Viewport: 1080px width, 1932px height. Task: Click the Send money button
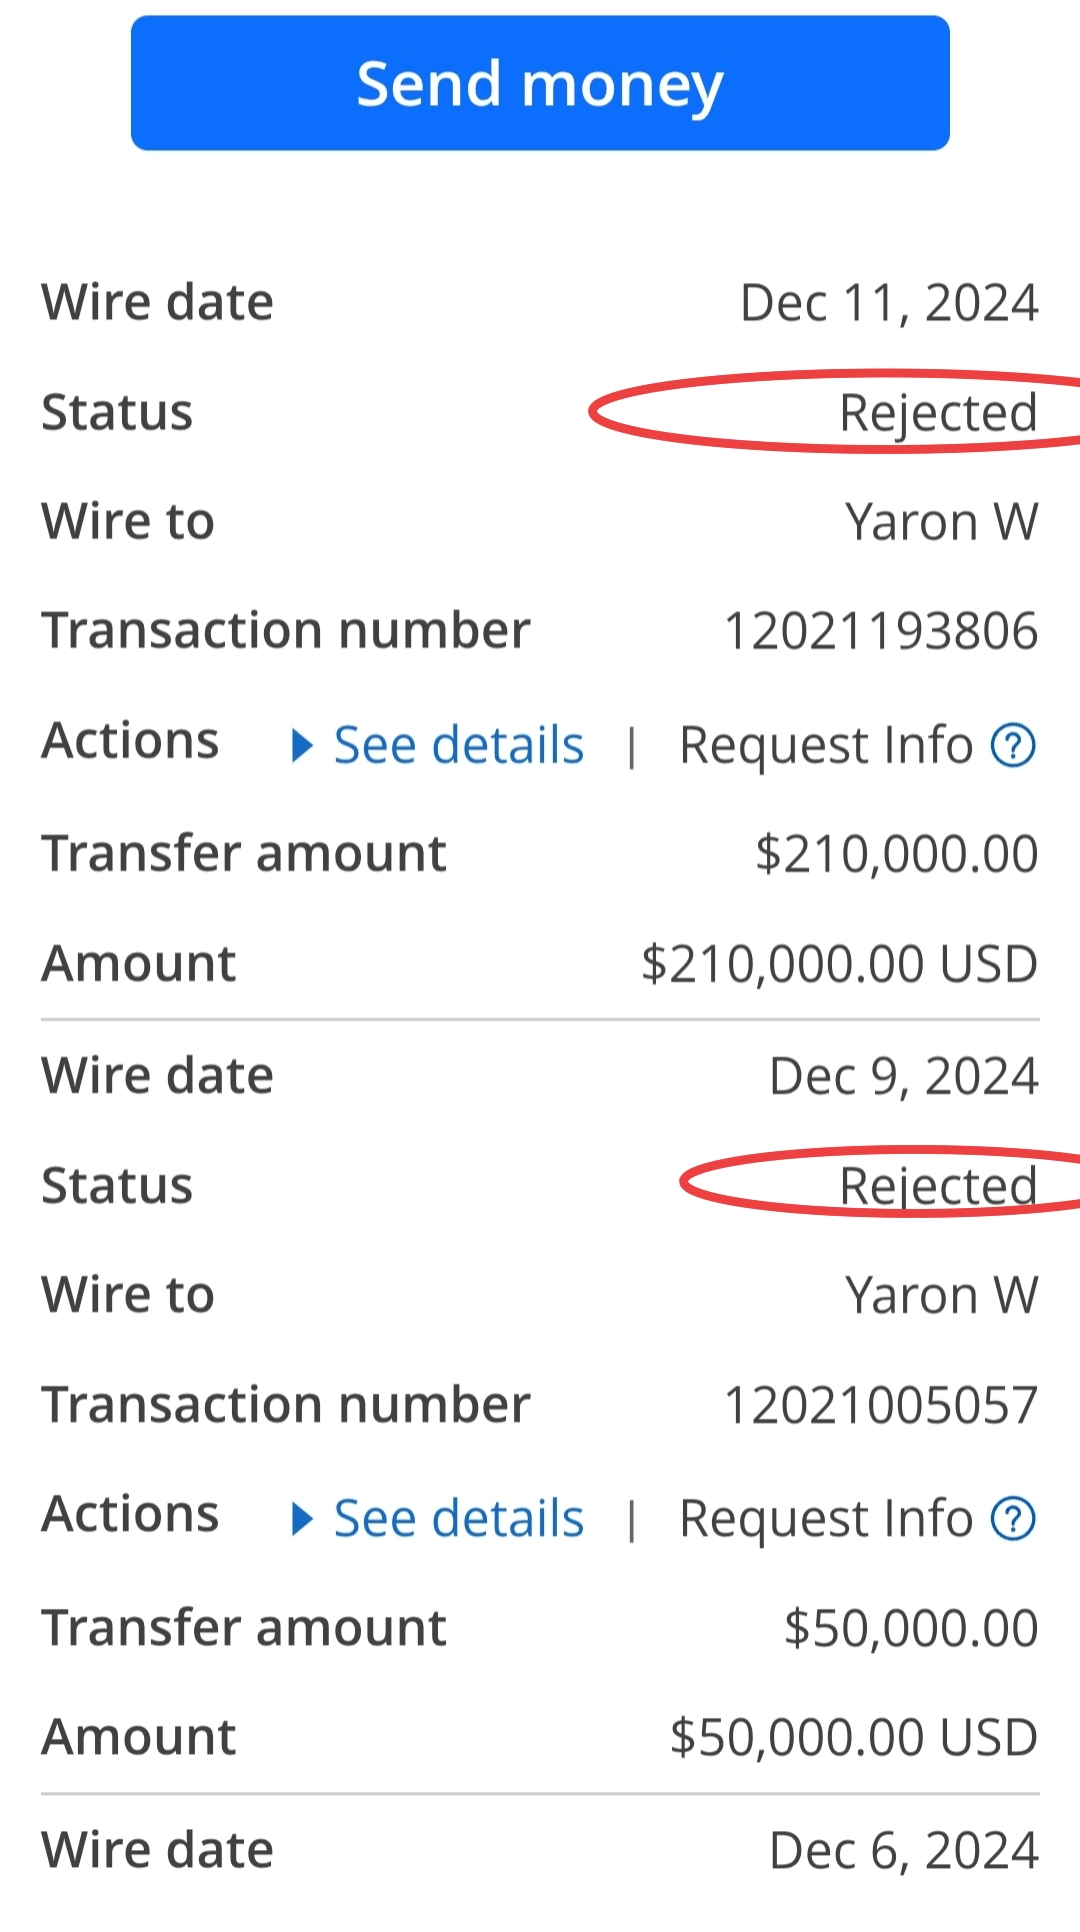[540, 83]
